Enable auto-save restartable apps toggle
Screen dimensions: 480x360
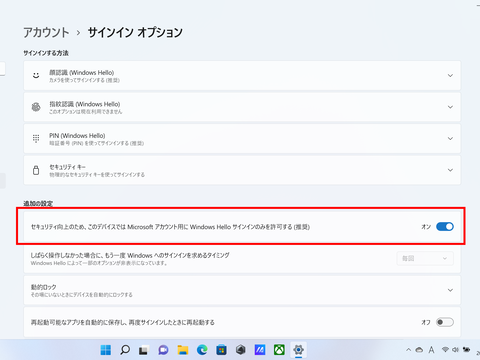pyautogui.click(x=445, y=322)
